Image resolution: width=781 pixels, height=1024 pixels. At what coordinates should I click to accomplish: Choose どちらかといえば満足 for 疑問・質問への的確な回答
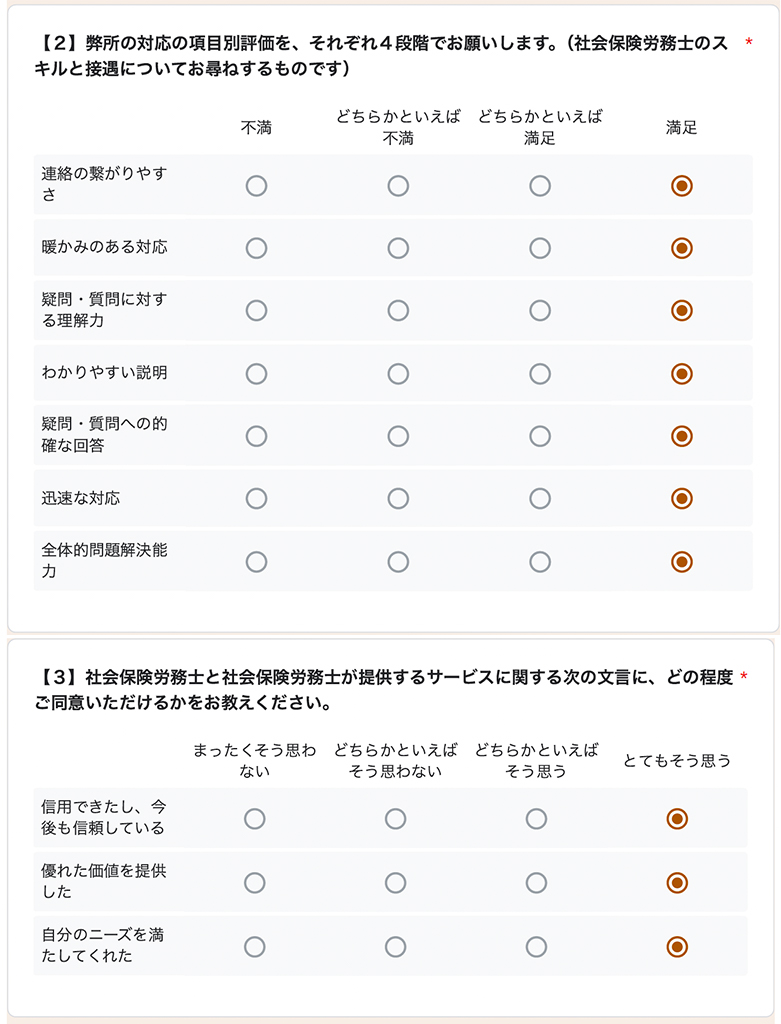tap(540, 436)
